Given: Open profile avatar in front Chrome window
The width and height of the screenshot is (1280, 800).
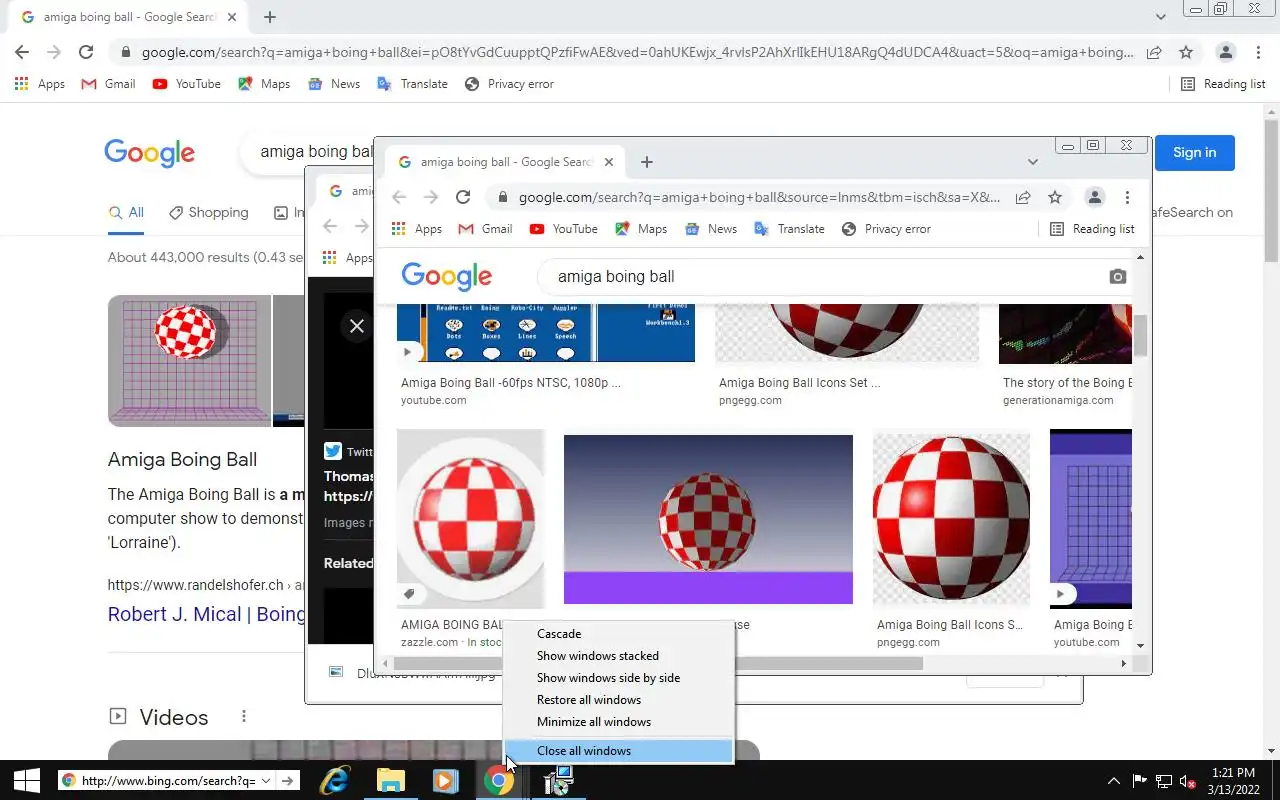Looking at the screenshot, I should 1095,197.
